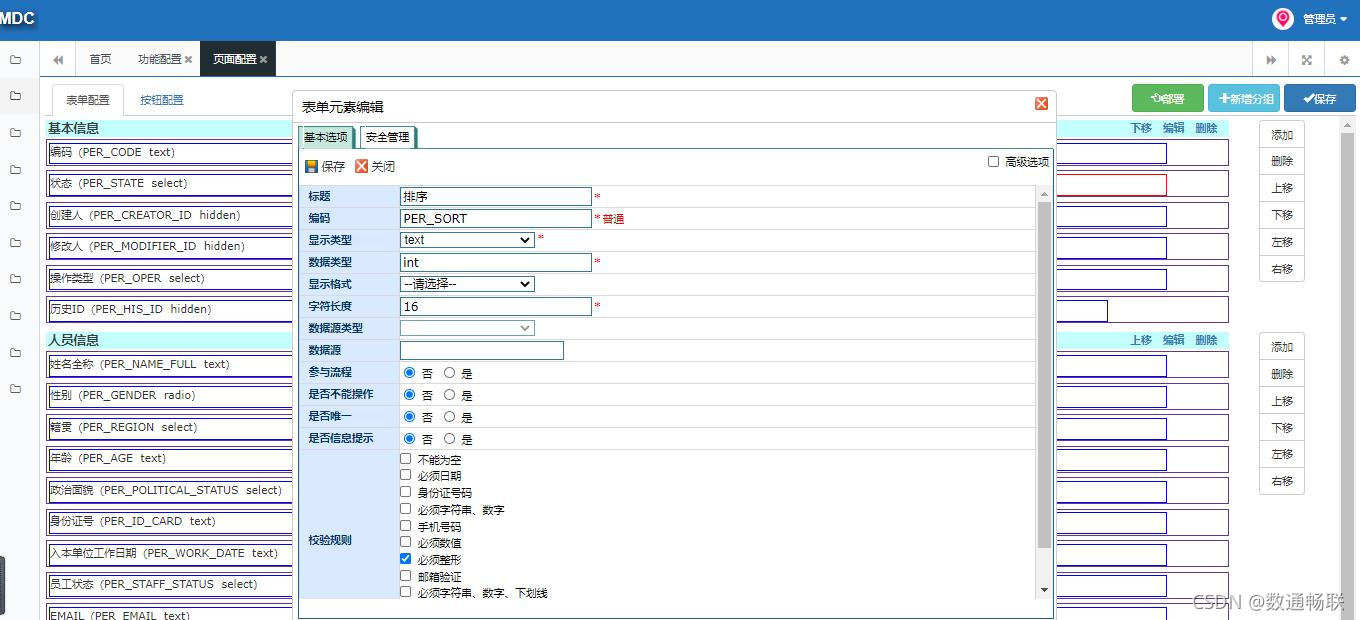Click the double-right arrow tab scroll icon

(1271, 60)
